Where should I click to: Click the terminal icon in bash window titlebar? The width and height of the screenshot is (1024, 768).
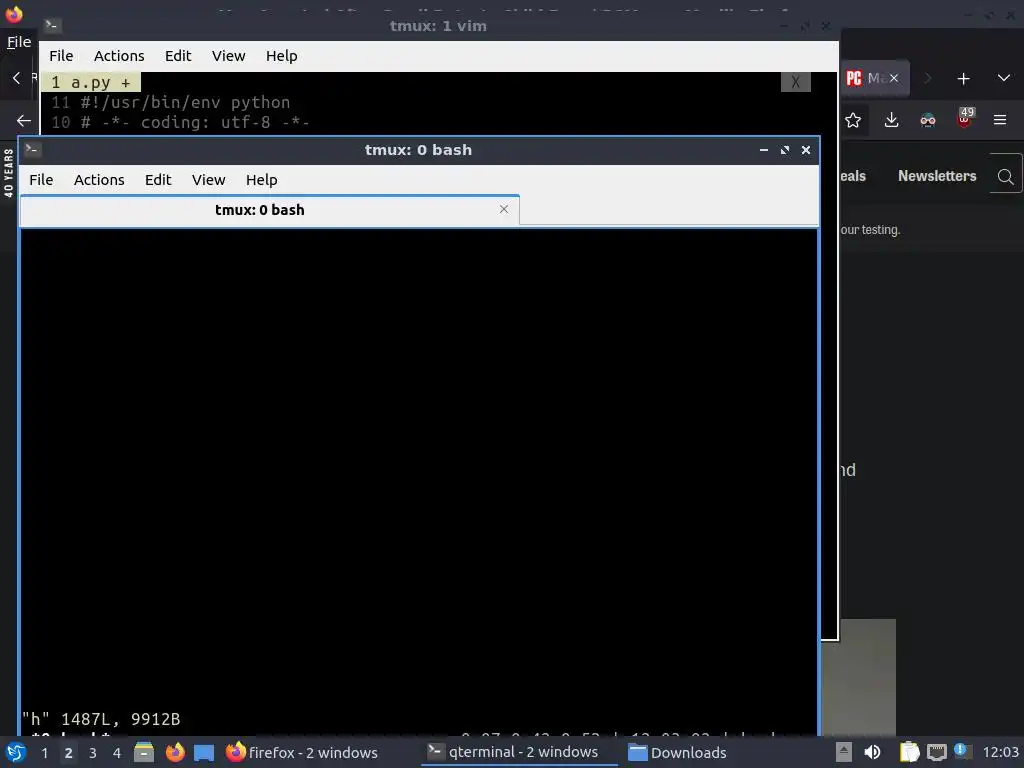(x=32, y=150)
